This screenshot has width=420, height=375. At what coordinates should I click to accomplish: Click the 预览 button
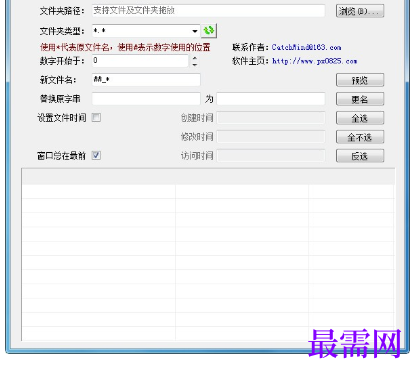point(360,80)
